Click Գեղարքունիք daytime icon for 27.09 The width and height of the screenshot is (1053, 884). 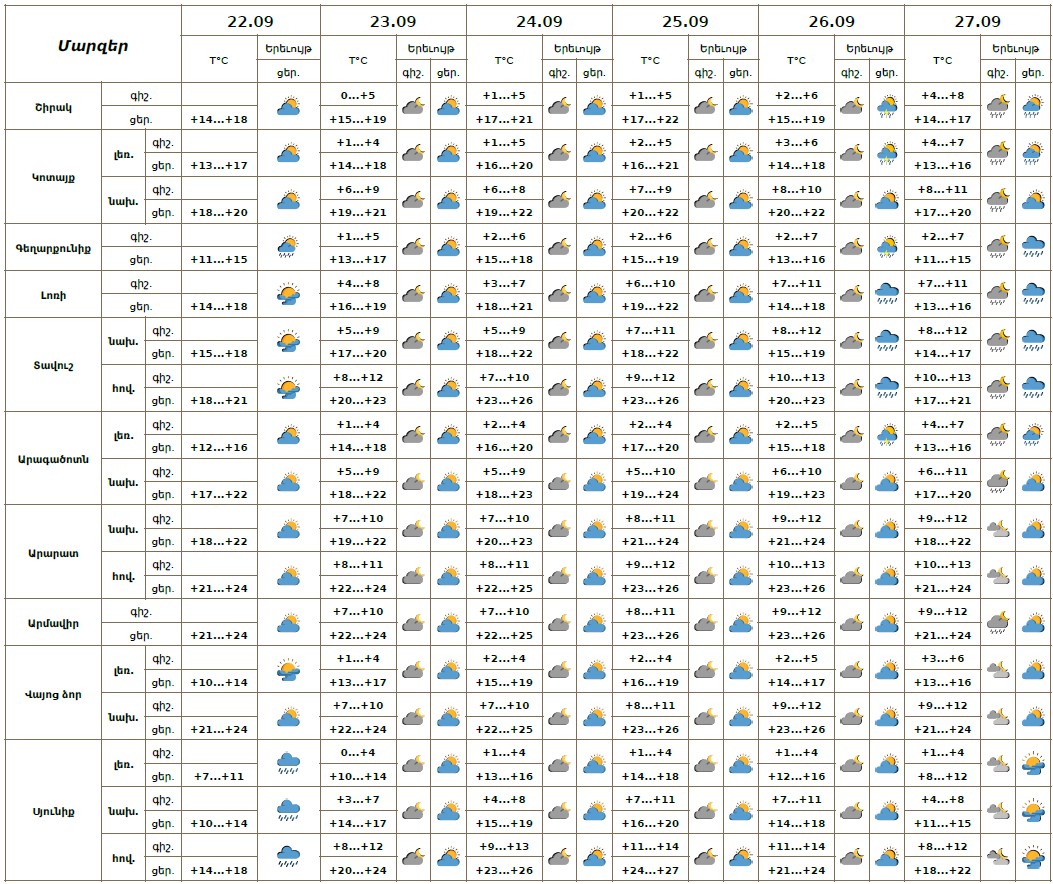(x=1033, y=247)
